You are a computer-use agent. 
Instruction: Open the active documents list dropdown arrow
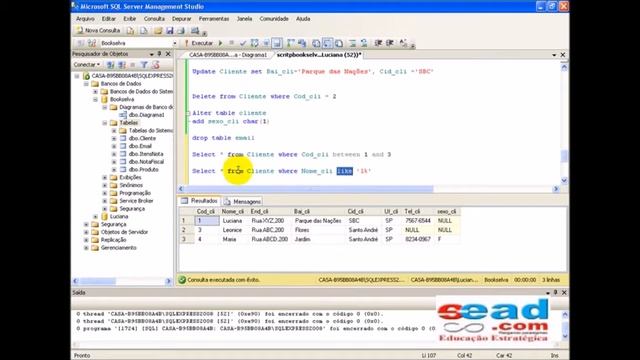554,55
